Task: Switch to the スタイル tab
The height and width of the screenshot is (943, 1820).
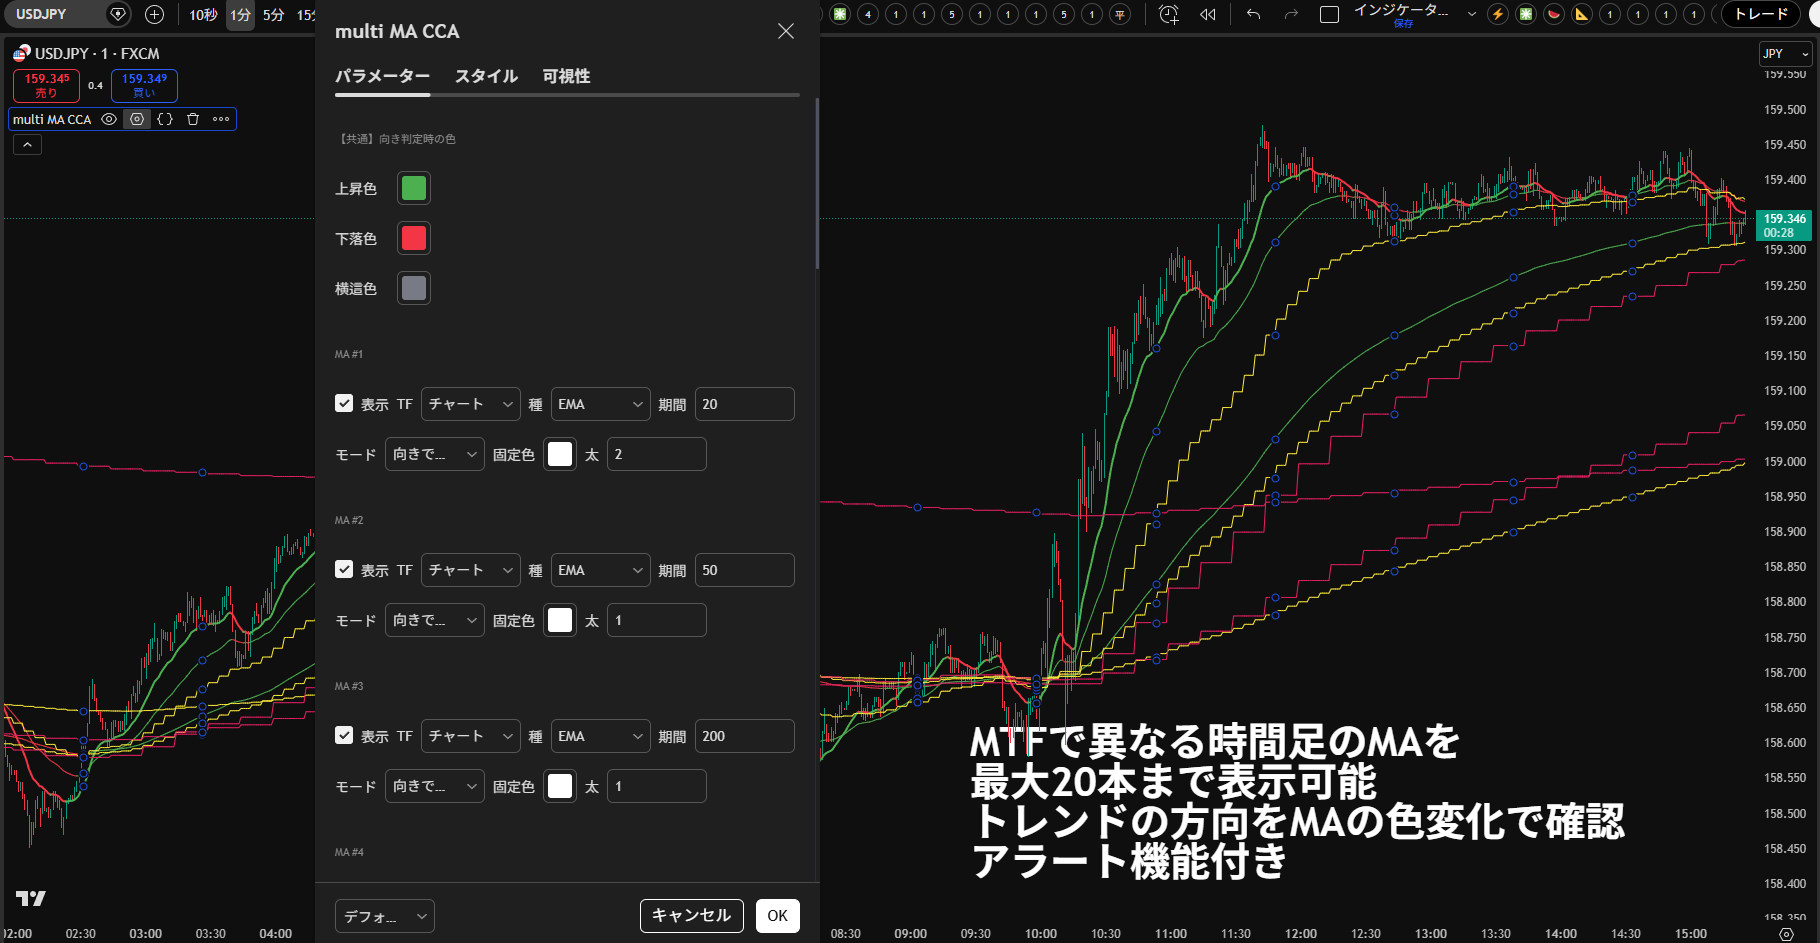Action: coord(486,76)
